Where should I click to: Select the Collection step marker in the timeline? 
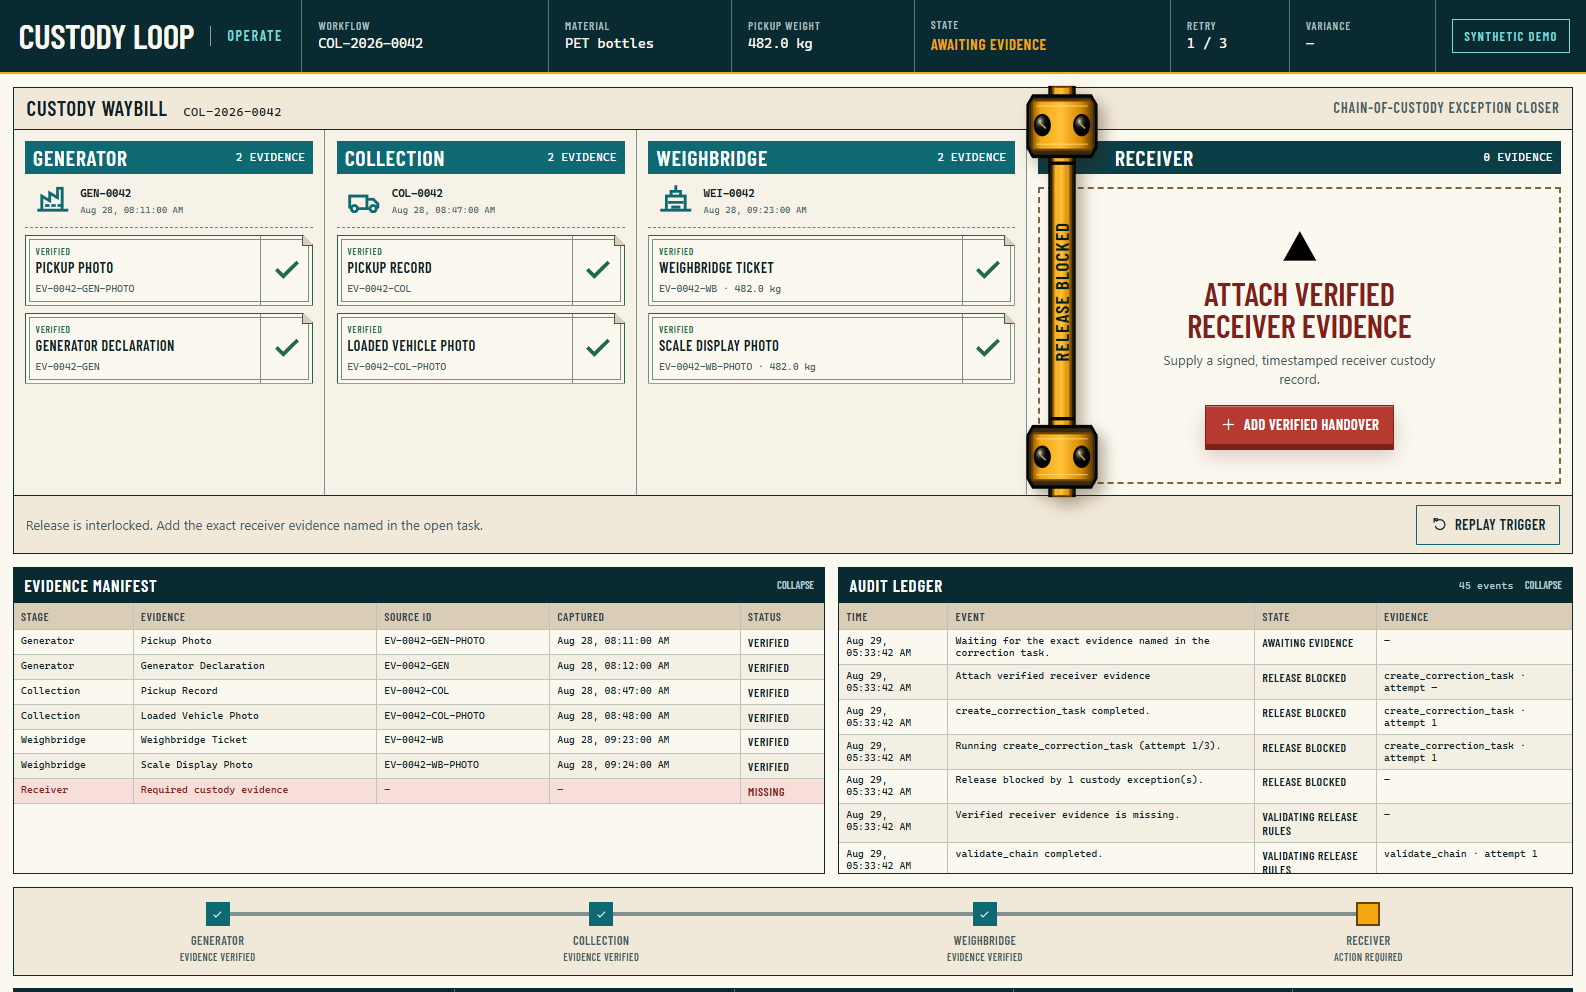(x=601, y=914)
